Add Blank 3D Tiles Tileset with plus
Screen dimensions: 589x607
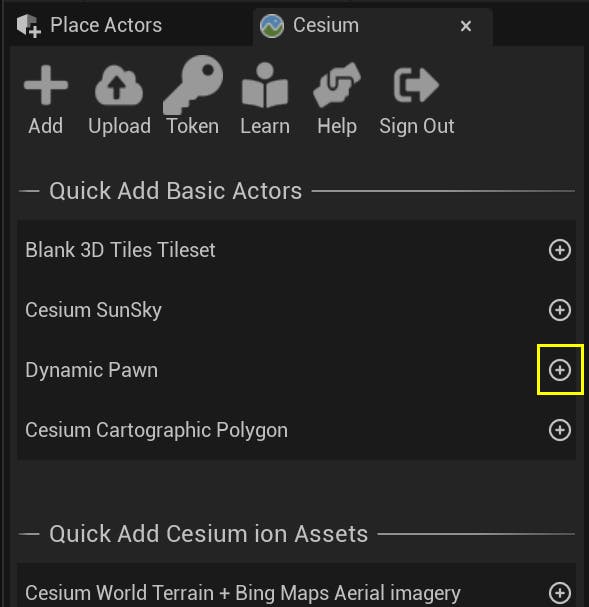[560, 250]
